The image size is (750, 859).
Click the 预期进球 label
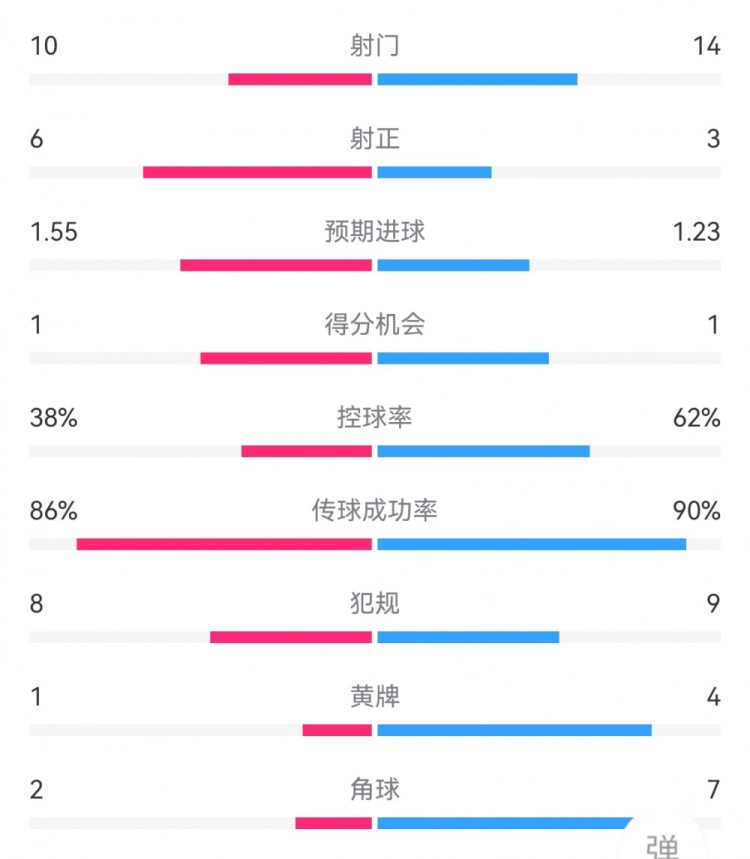[375, 231]
